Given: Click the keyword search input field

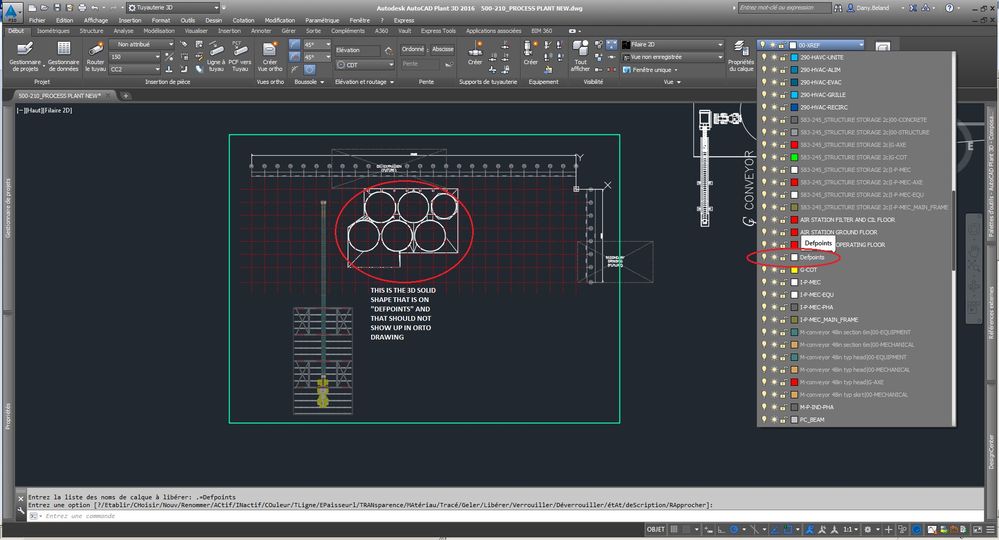Looking at the screenshot, I should click(x=784, y=8).
